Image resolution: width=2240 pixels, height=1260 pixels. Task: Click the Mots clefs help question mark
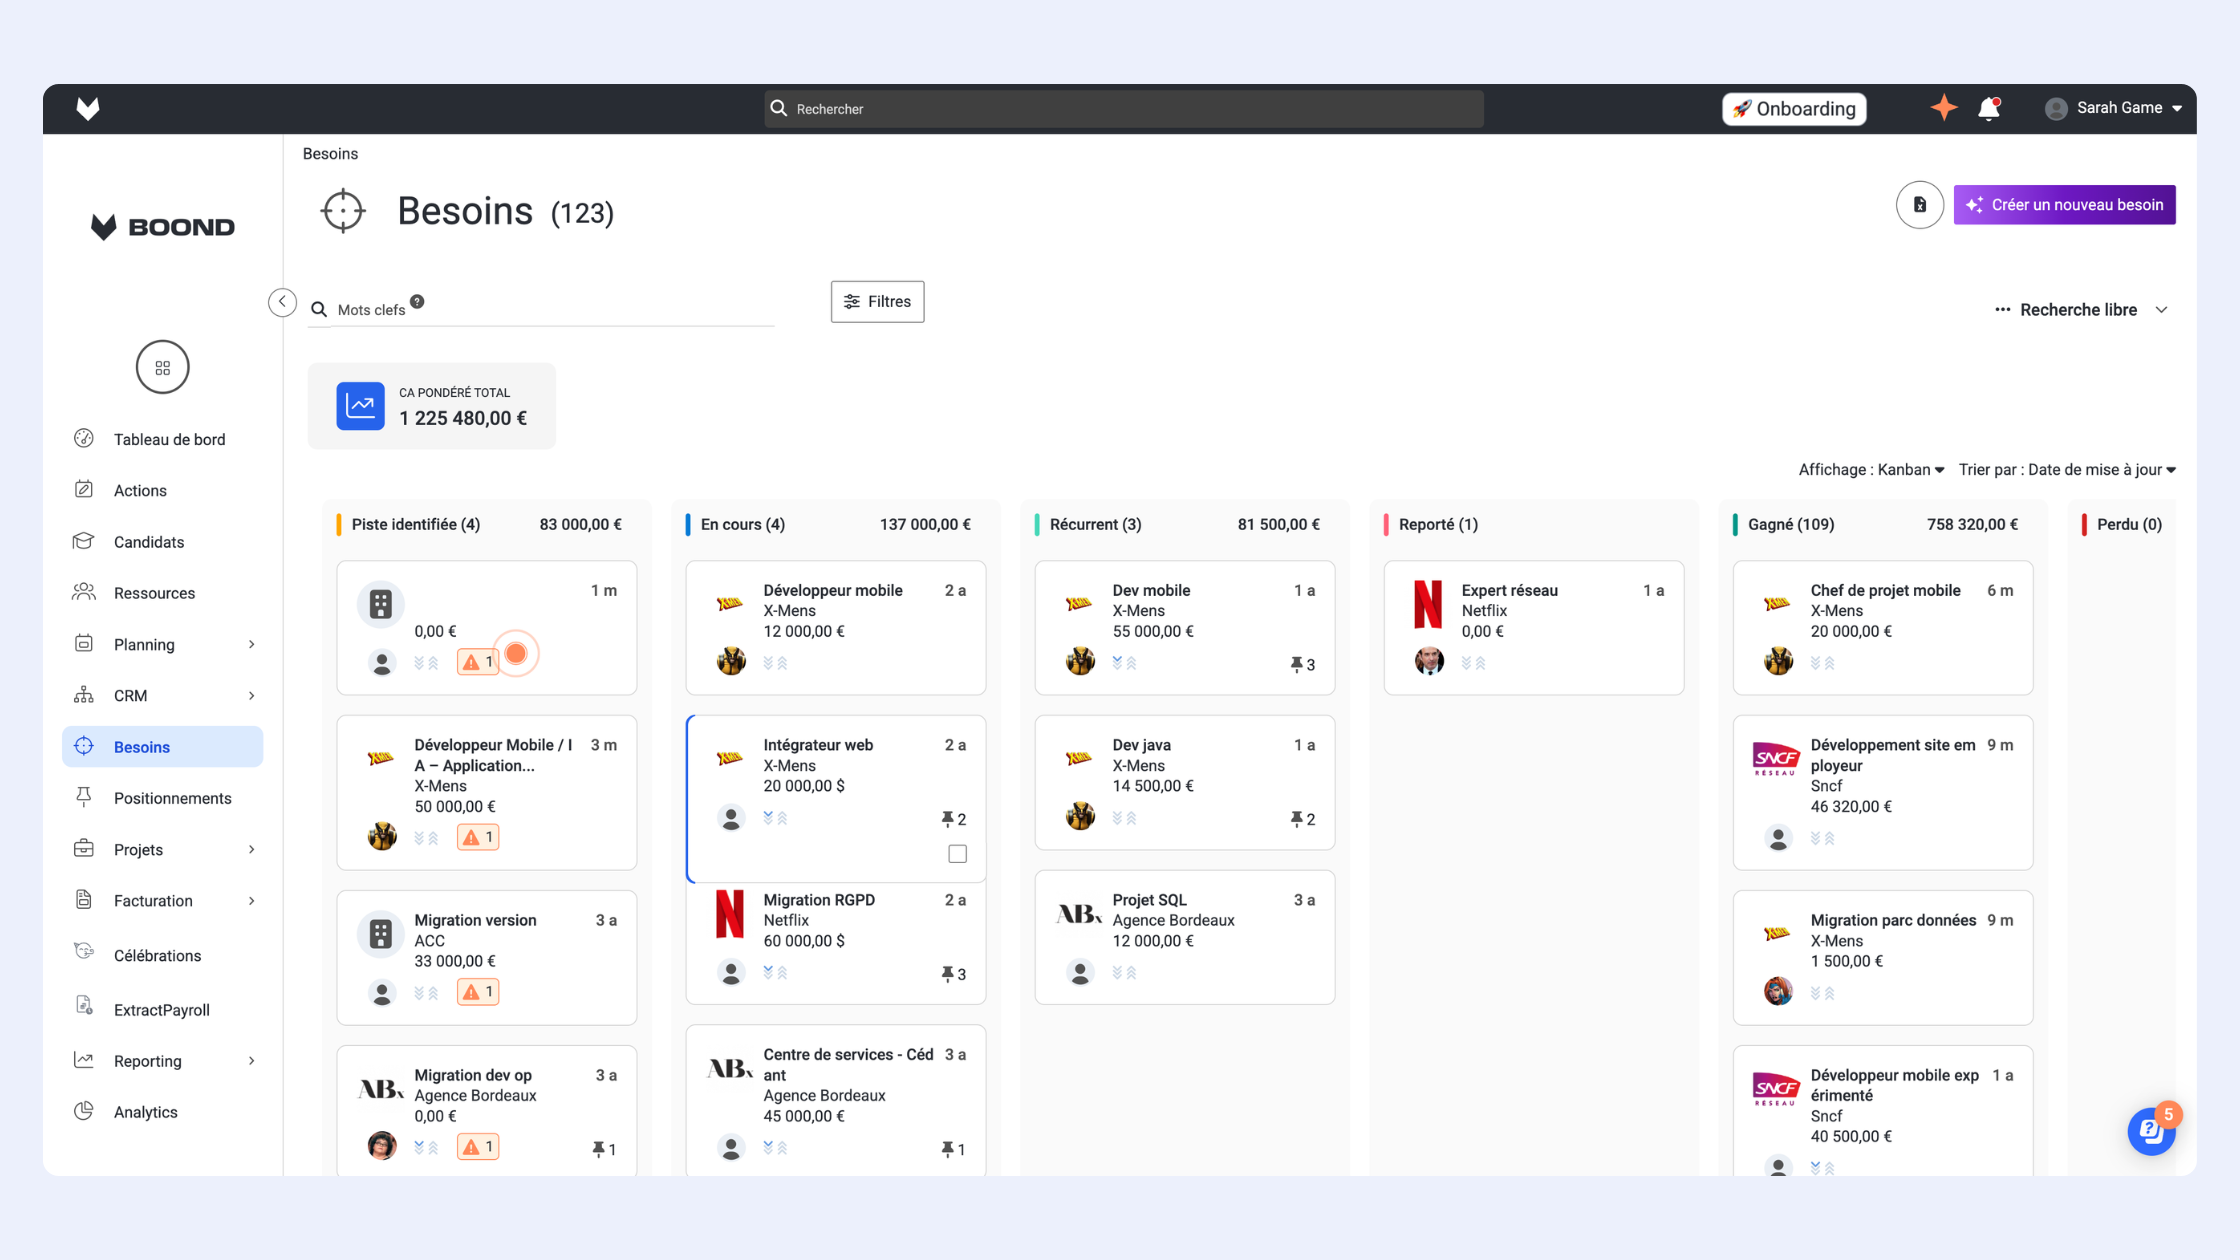click(x=417, y=302)
